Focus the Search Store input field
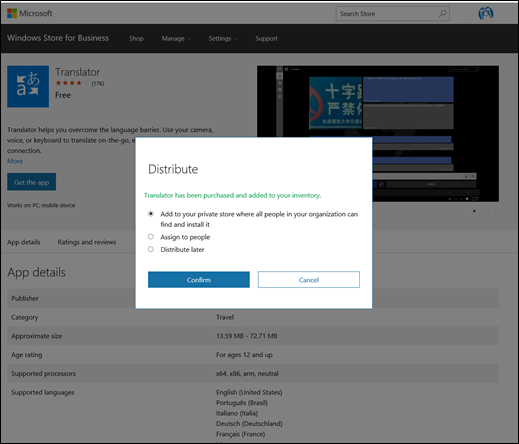The height and width of the screenshot is (444, 519). tap(387, 14)
